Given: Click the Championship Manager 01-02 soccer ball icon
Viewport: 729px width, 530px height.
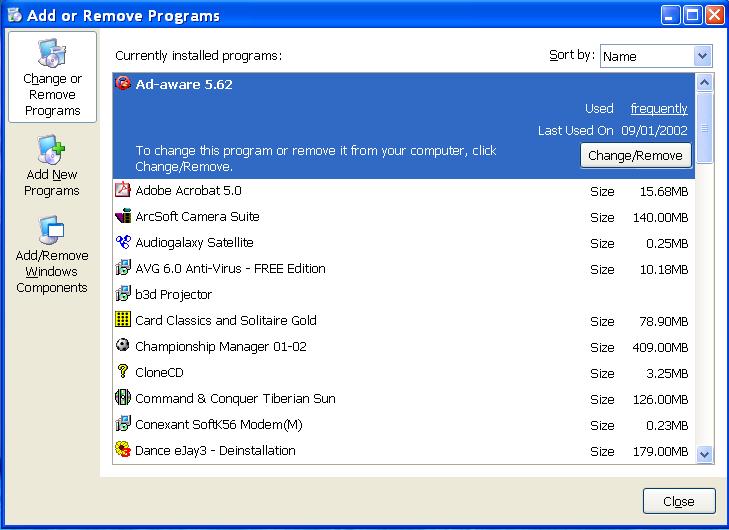Looking at the screenshot, I should click(123, 346).
